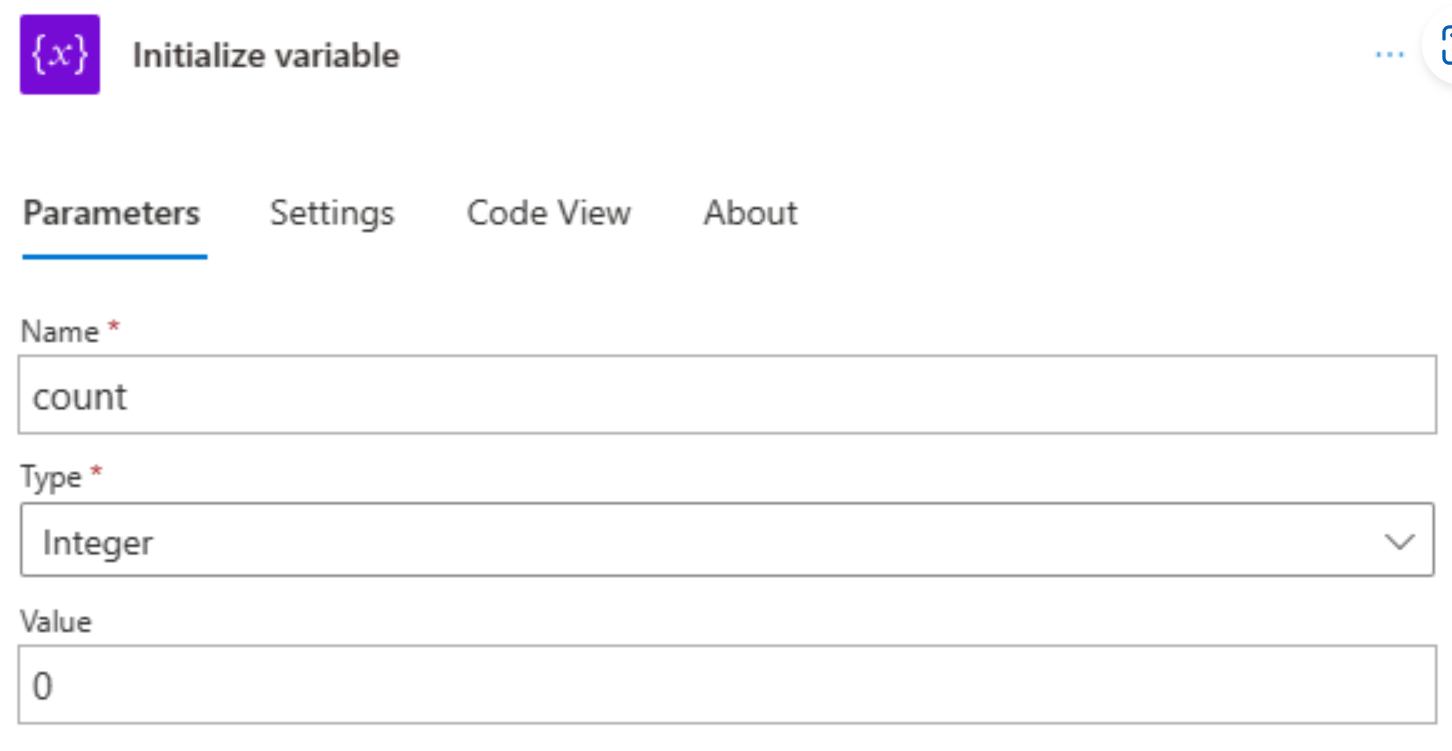The height and width of the screenshot is (751, 1452).
Task: Open the more actions menu for this step
Action: click(1389, 55)
